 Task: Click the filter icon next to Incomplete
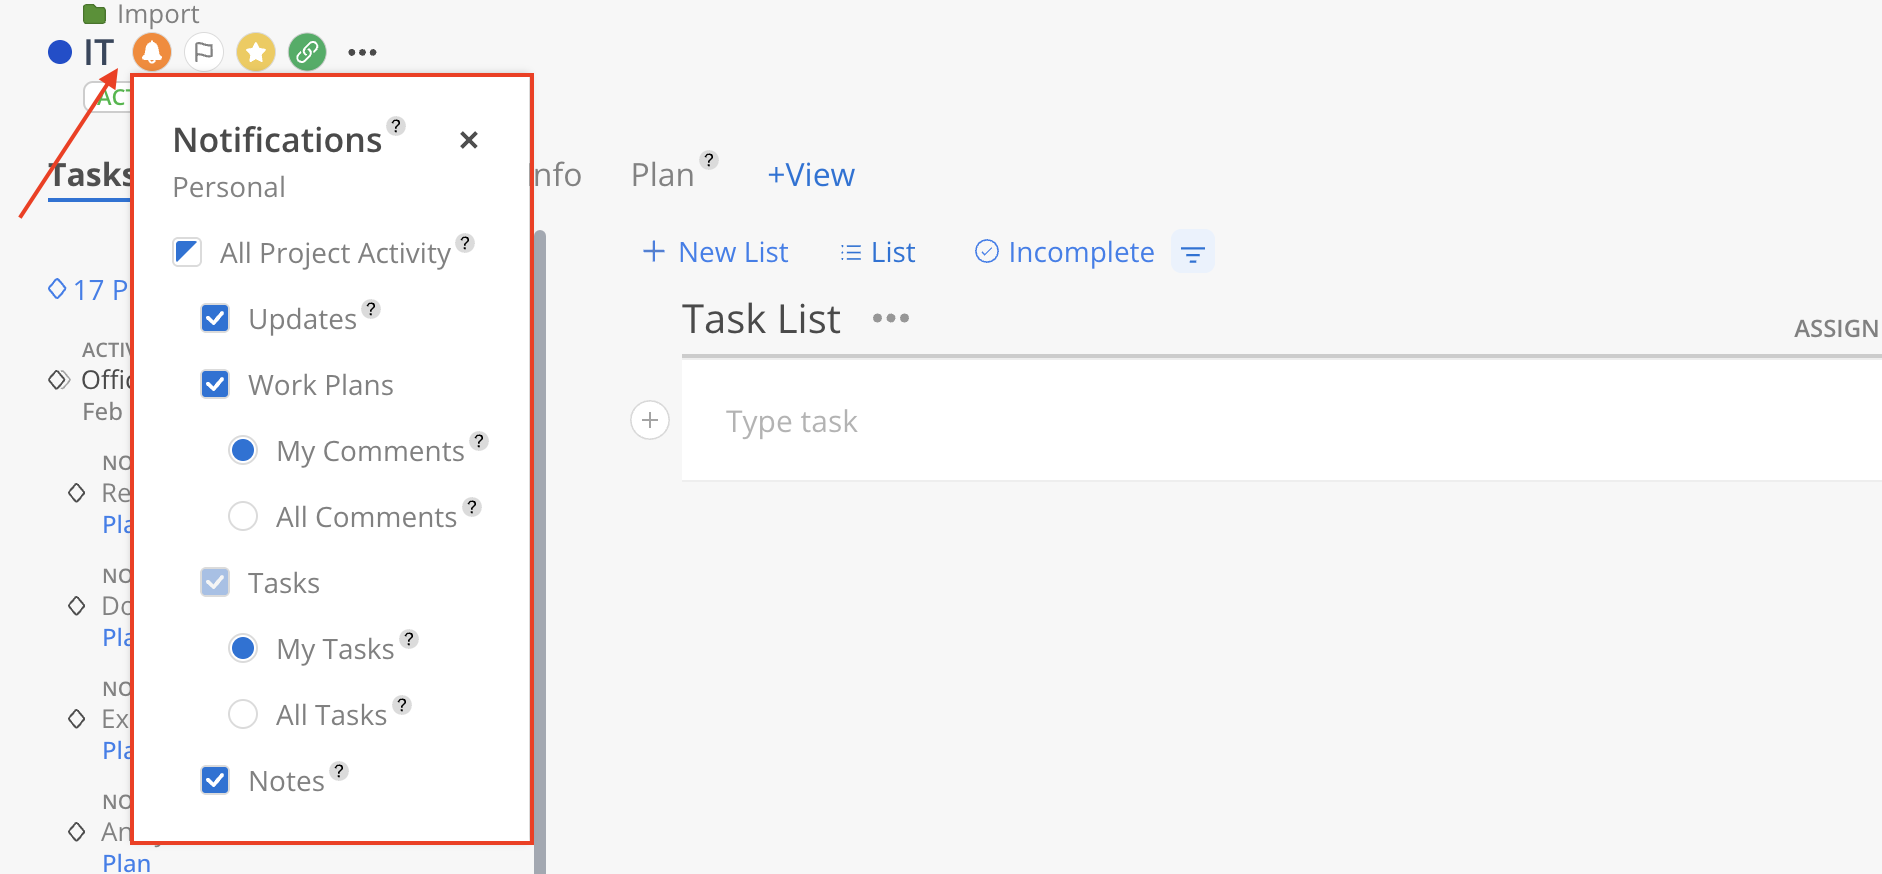(1192, 253)
